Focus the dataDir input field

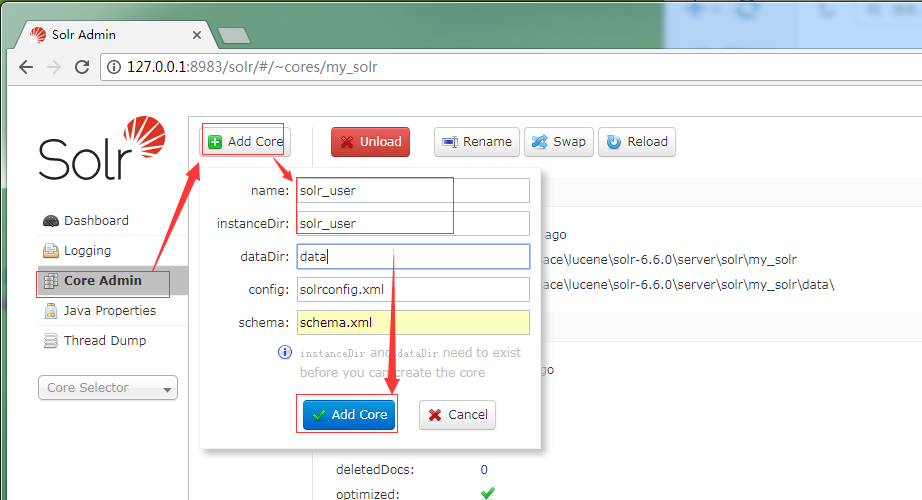413,256
